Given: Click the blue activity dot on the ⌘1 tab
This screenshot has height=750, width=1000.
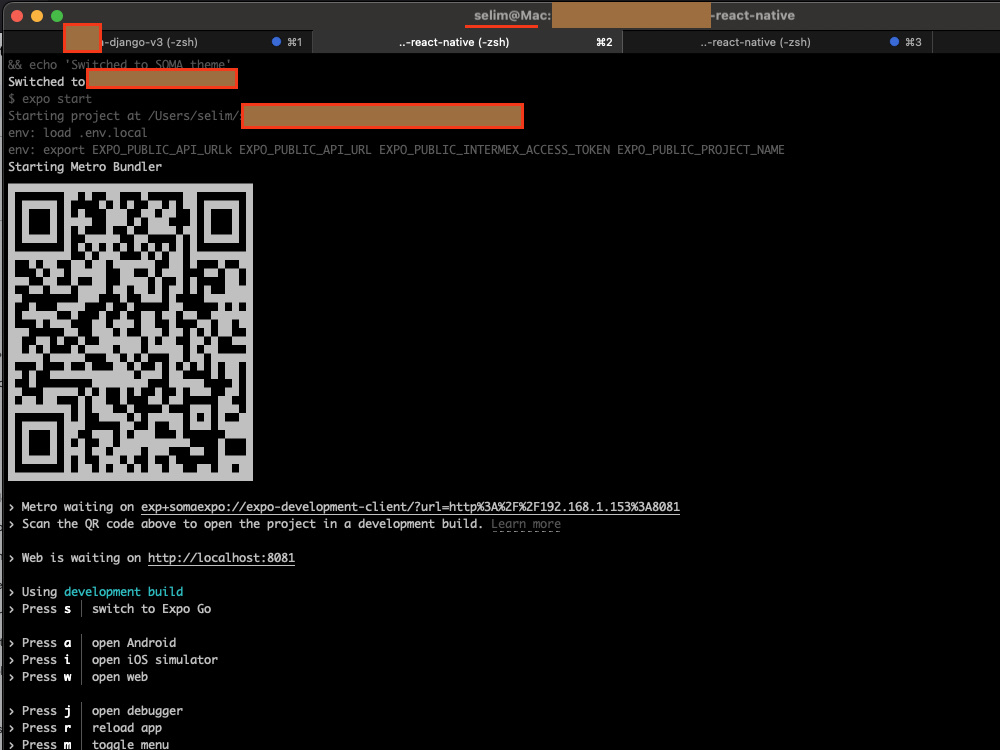Looking at the screenshot, I should pyautogui.click(x=276, y=41).
